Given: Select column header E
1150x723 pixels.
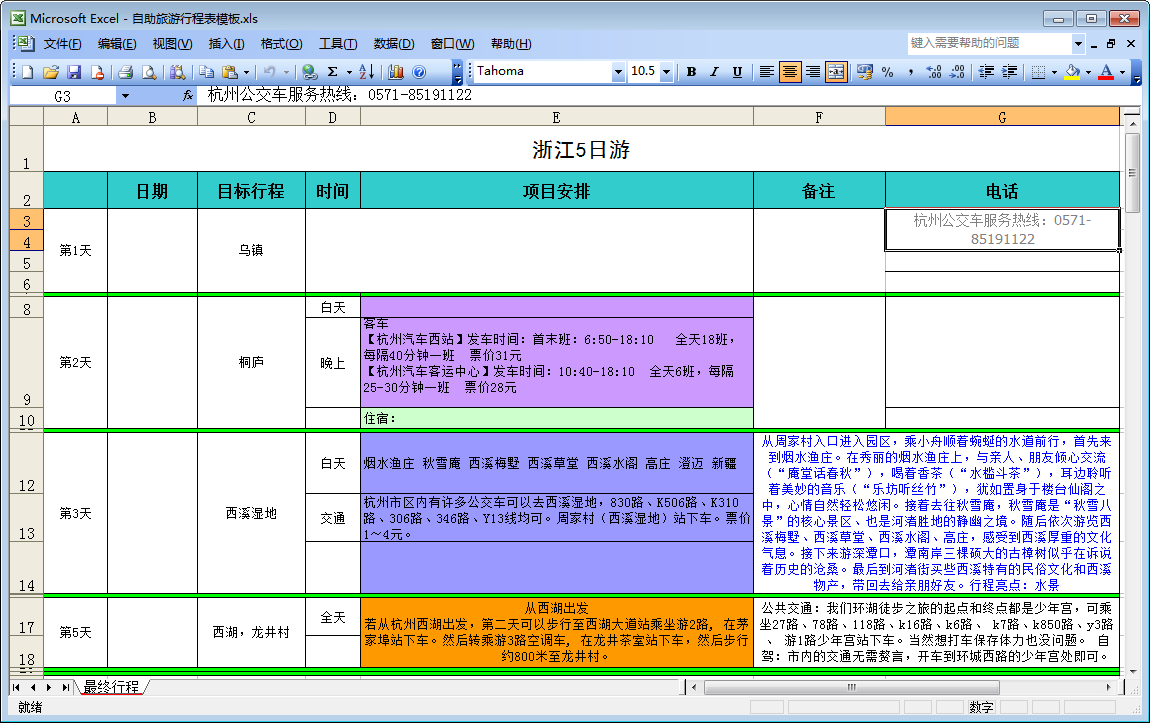Looking at the screenshot, I should coord(556,117).
